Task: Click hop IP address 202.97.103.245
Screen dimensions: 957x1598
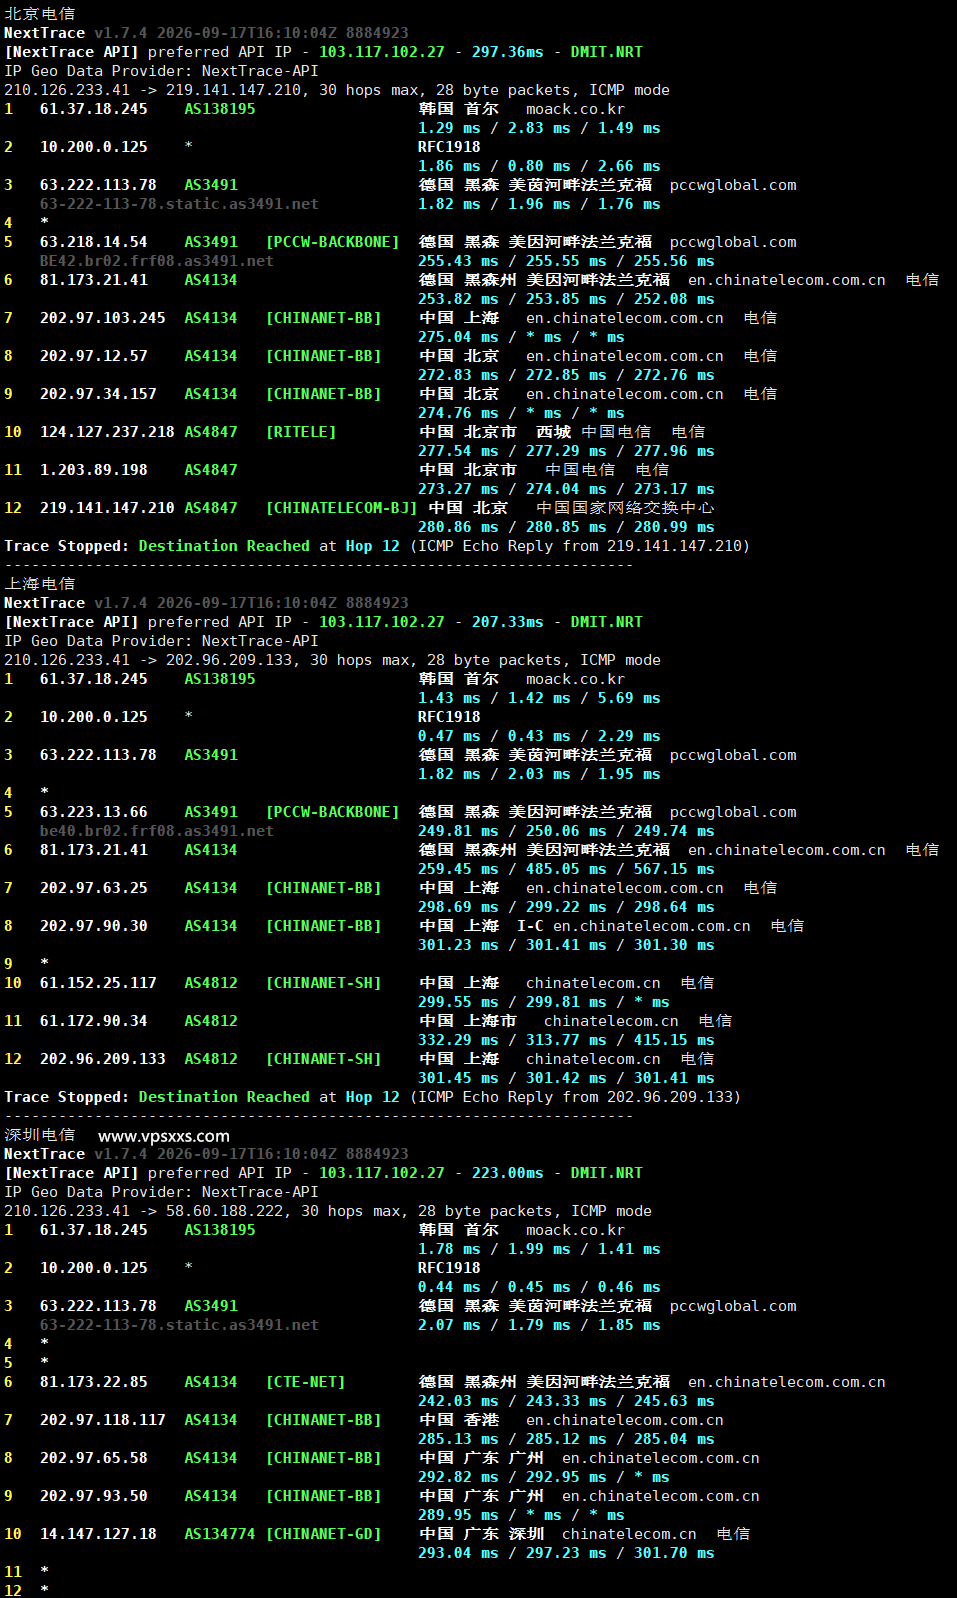Action: click(103, 318)
